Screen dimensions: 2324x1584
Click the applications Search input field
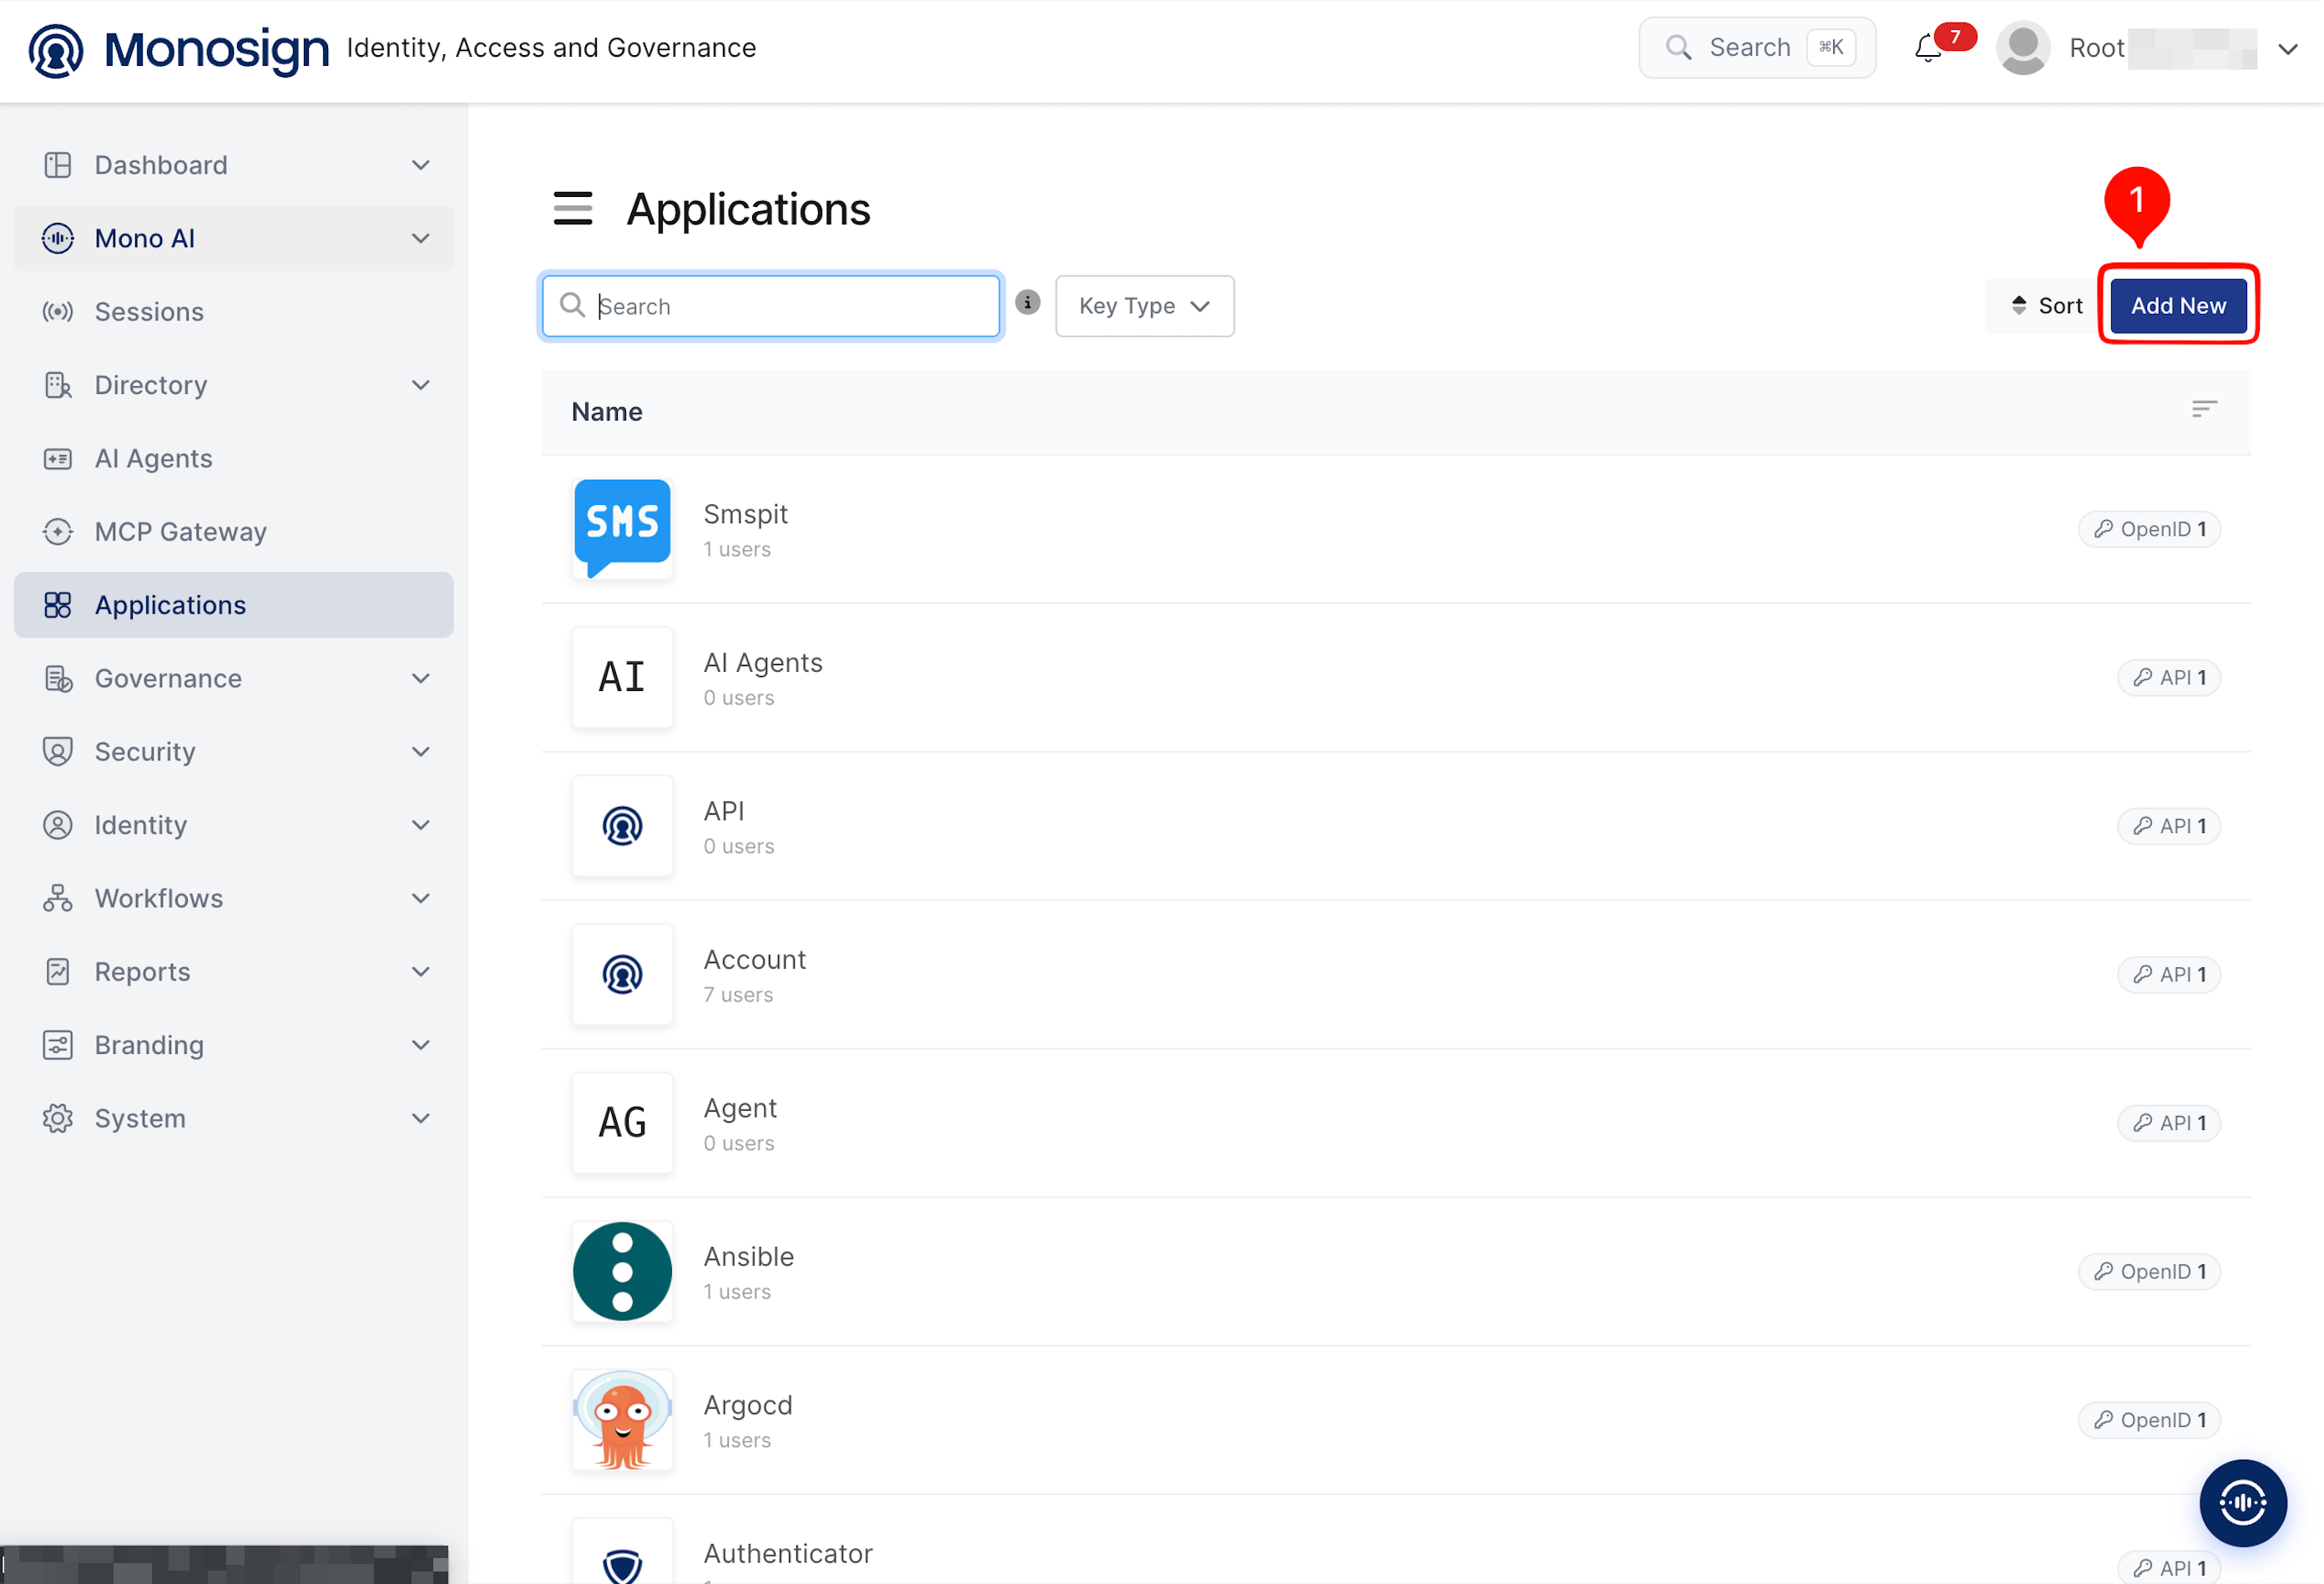(x=771, y=306)
